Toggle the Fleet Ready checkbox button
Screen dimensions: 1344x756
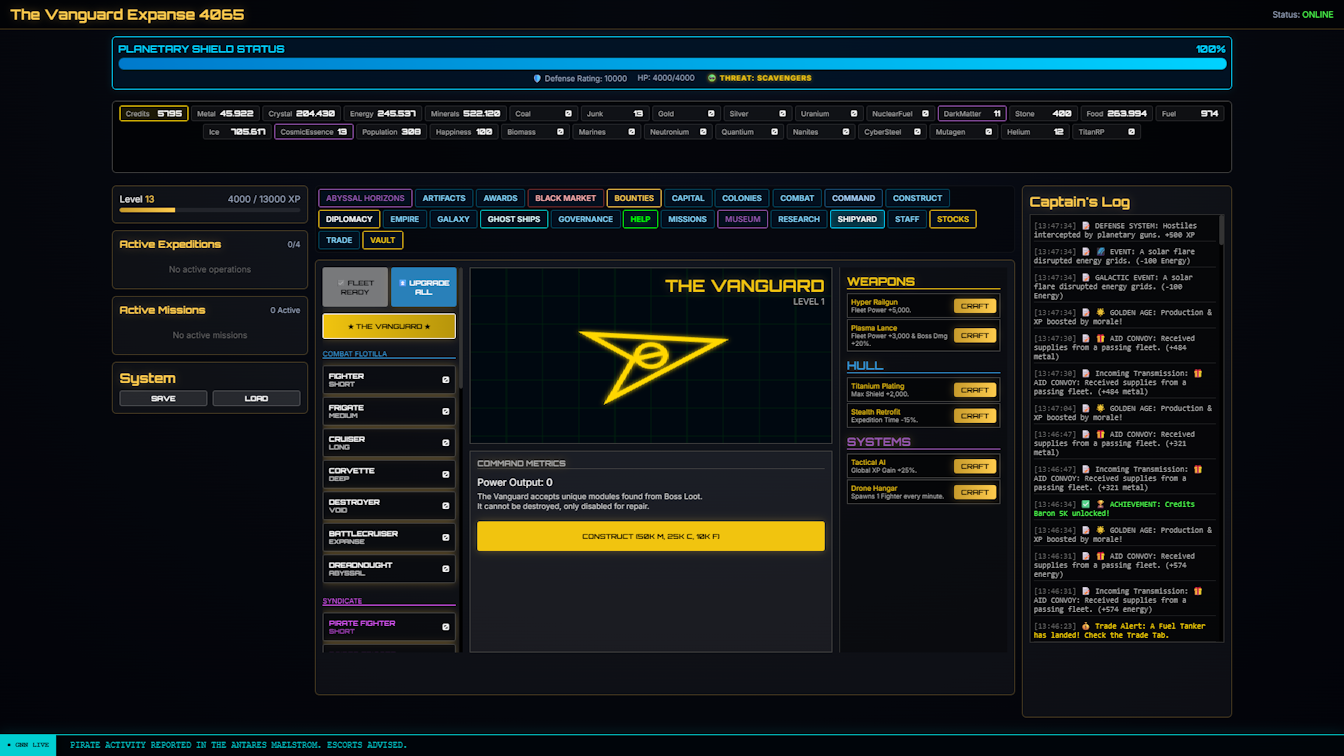tap(355, 287)
